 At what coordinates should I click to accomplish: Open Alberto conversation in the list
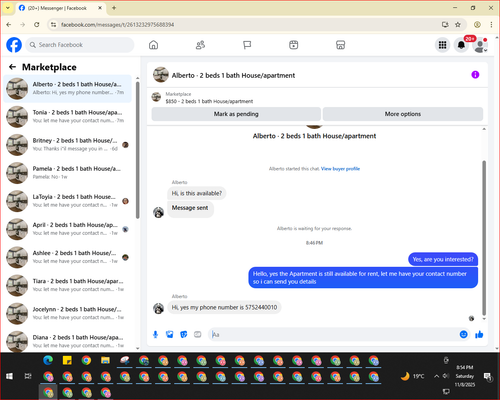(68, 89)
